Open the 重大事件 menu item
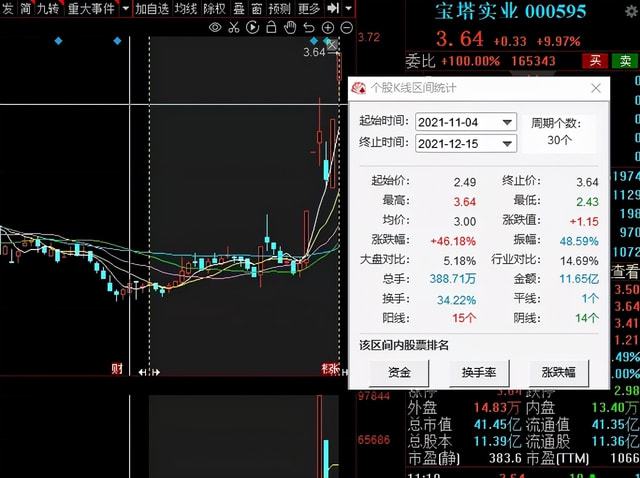This screenshot has width=640, height=478. pos(91,8)
